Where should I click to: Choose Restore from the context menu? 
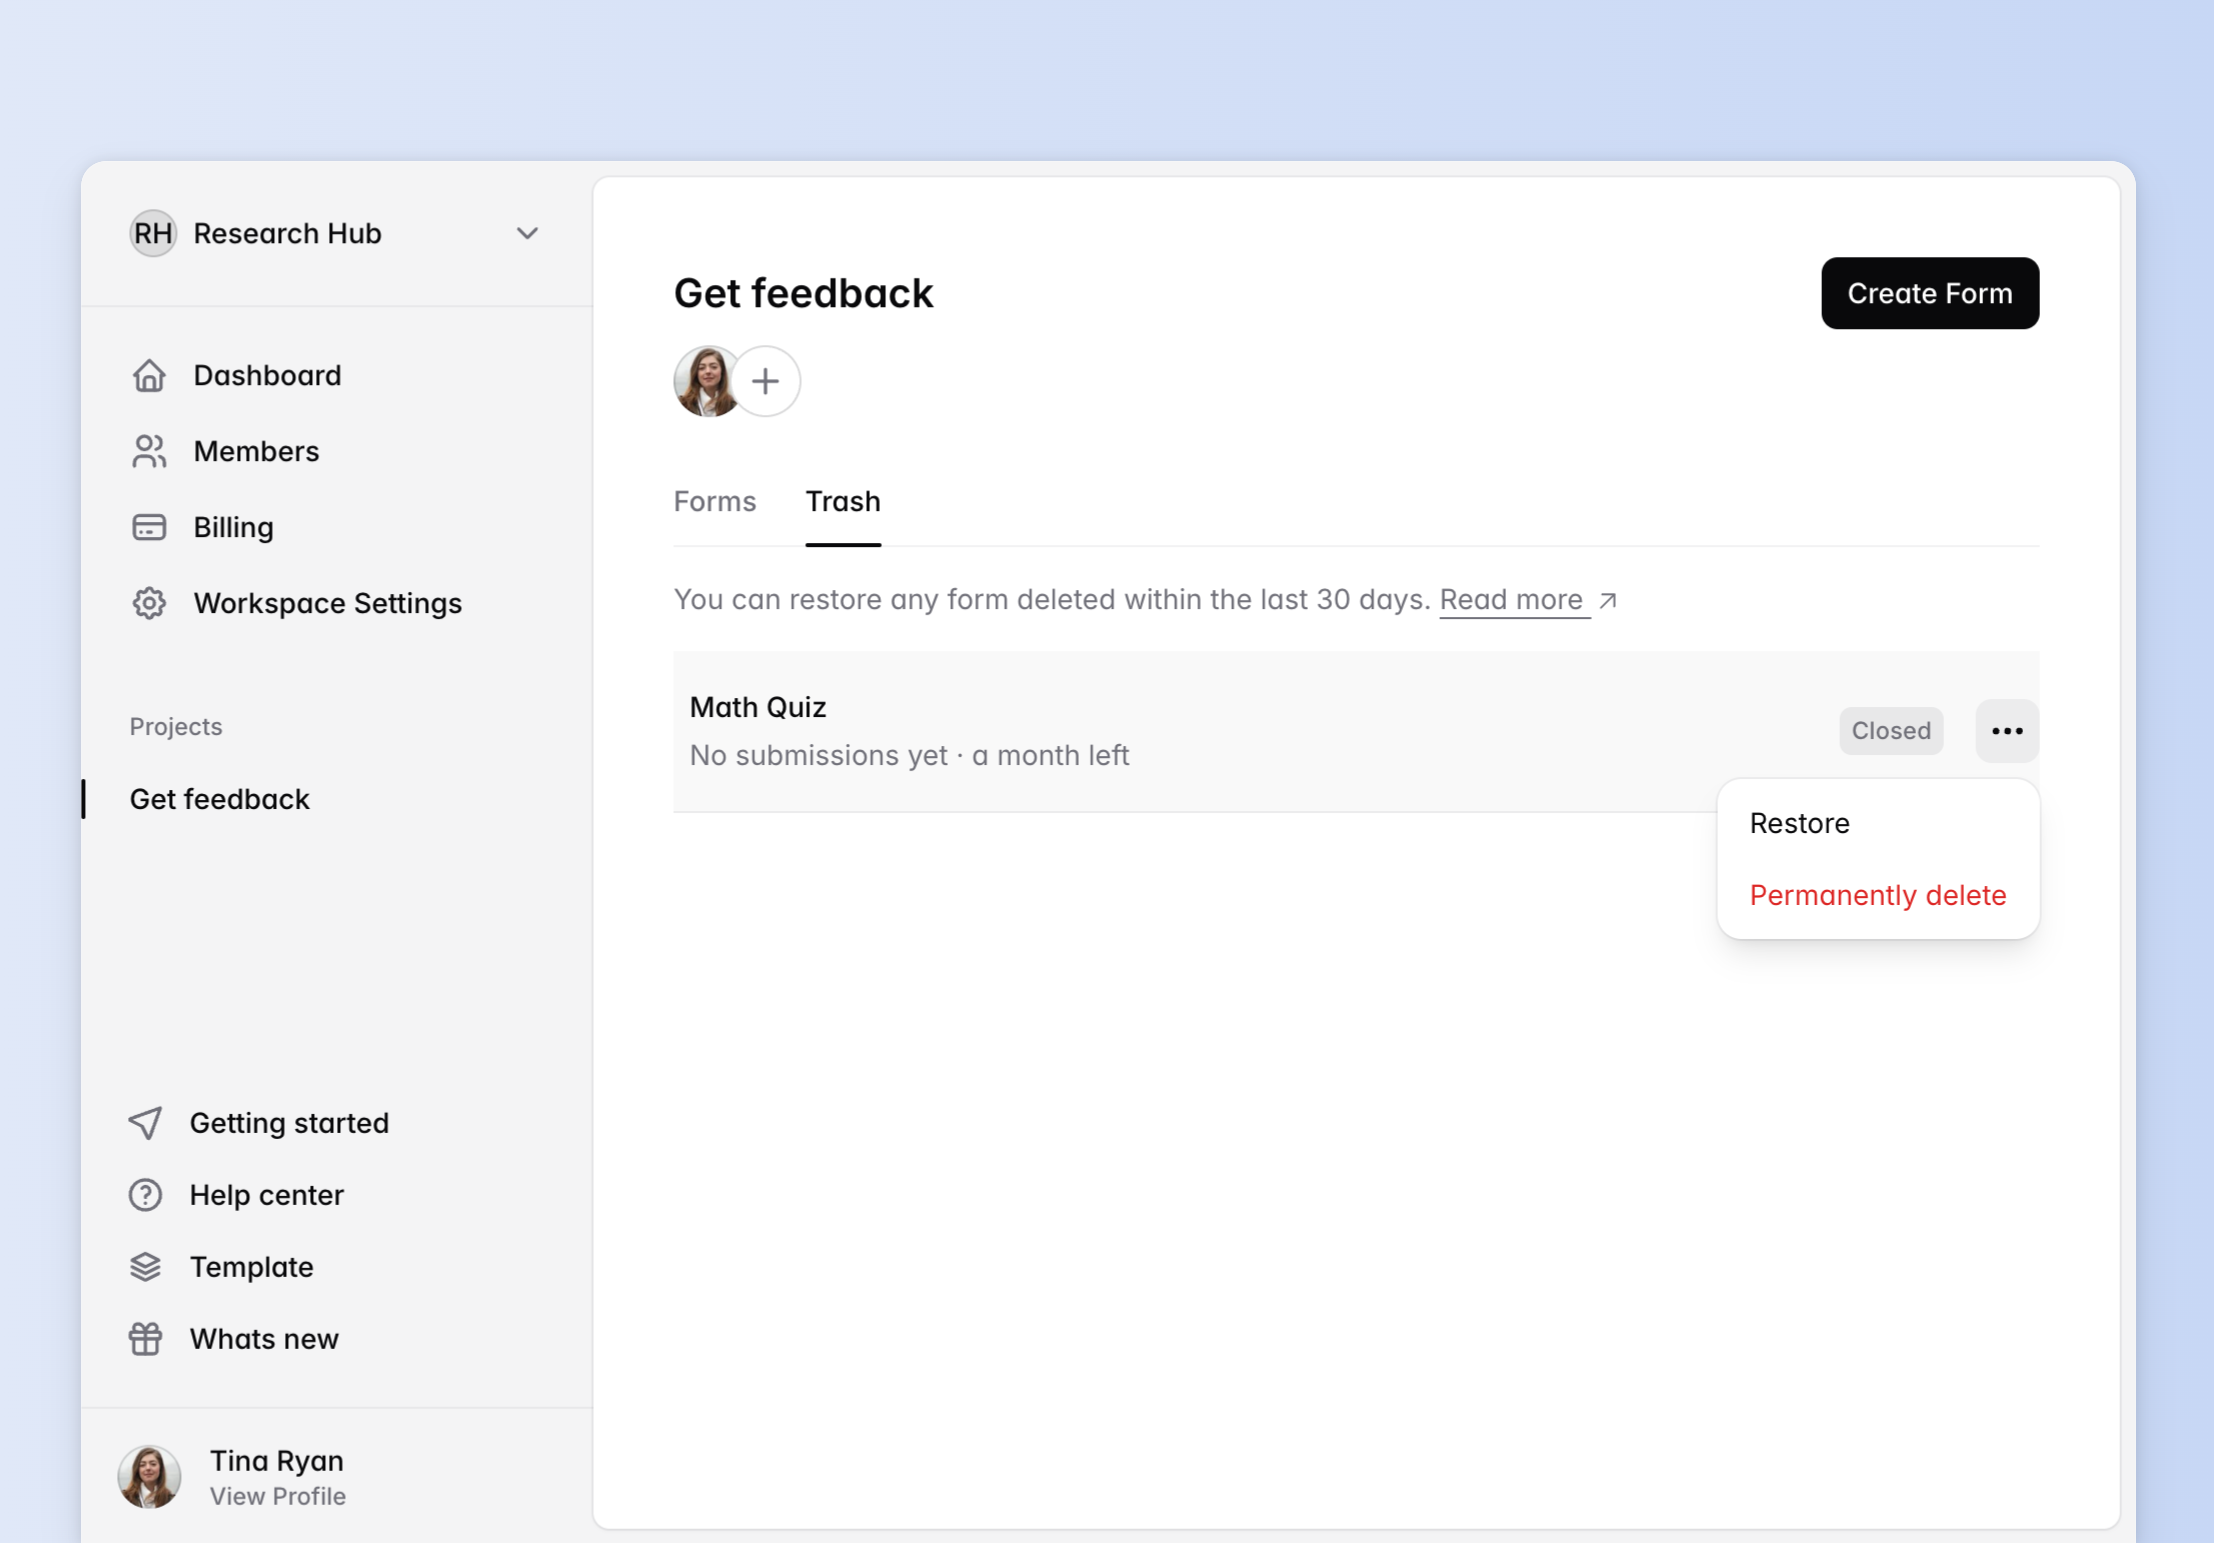pos(1799,823)
